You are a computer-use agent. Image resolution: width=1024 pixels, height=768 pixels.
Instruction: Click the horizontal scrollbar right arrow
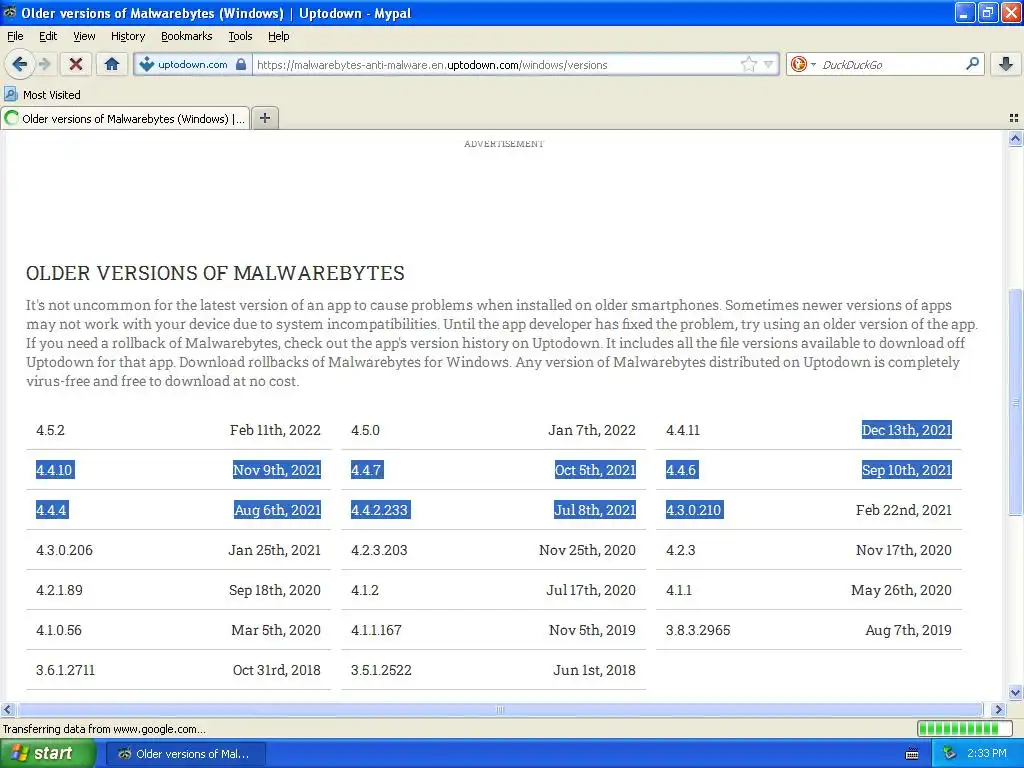click(x=999, y=709)
